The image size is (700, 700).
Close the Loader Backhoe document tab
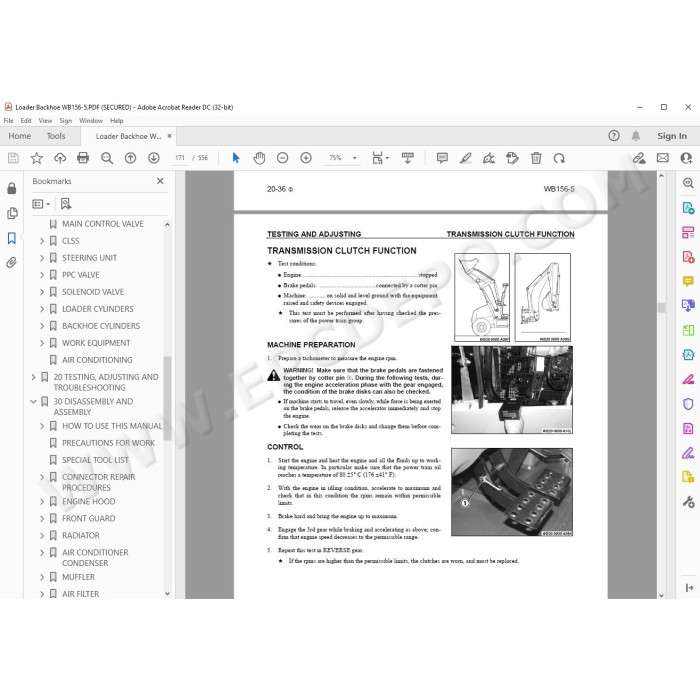170,136
